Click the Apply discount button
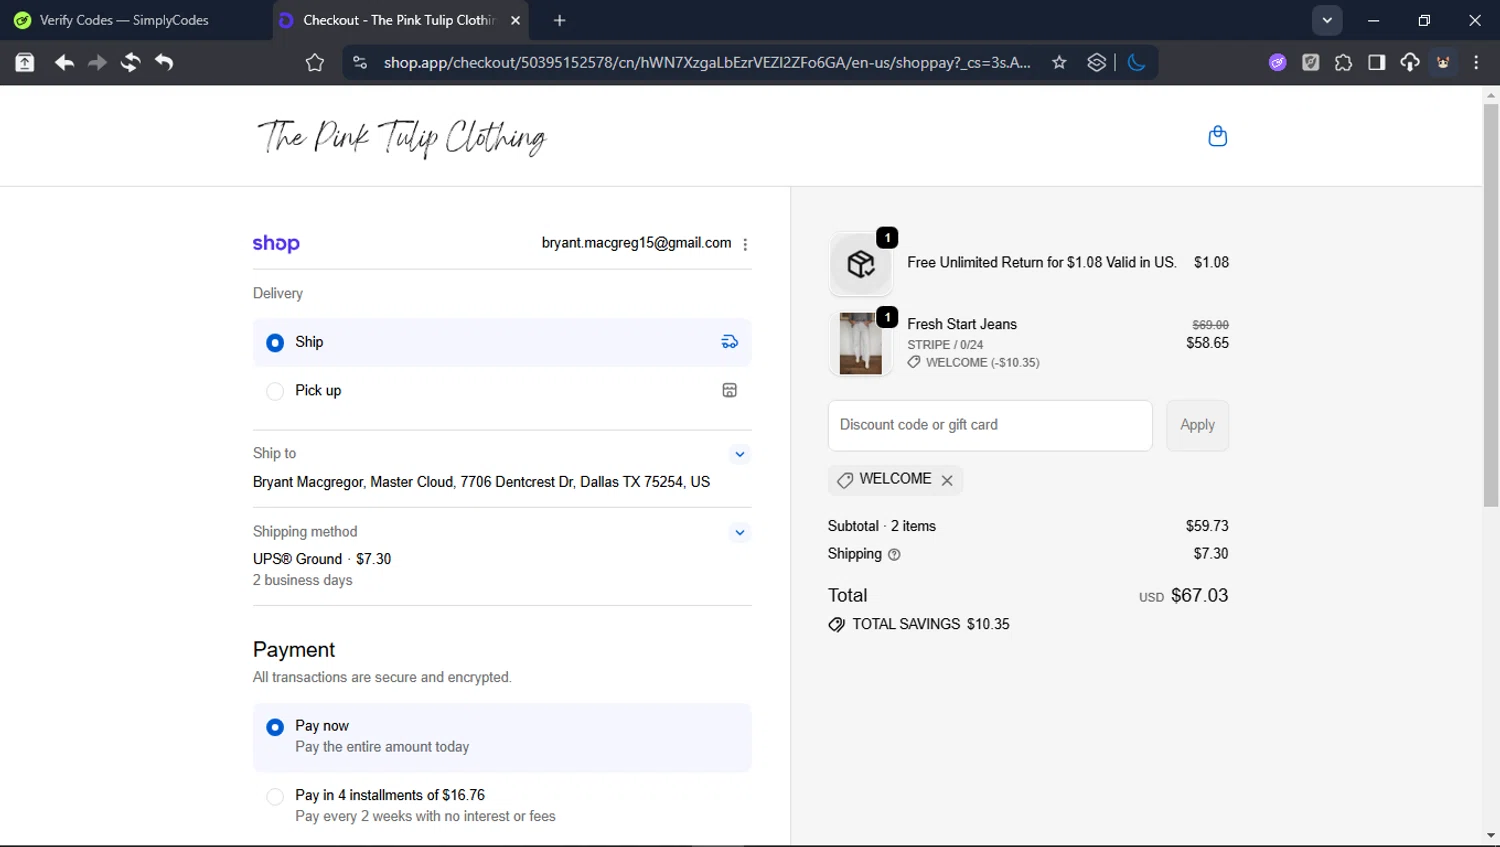 tap(1197, 425)
